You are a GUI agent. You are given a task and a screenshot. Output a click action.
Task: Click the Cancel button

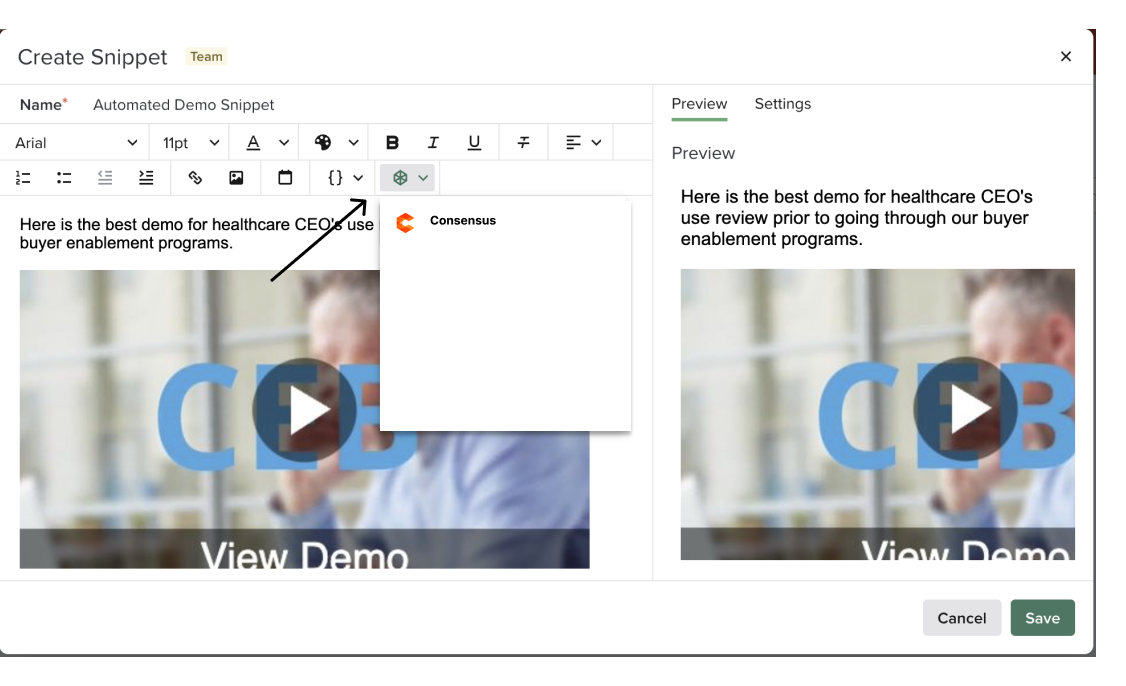click(x=962, y=618)
